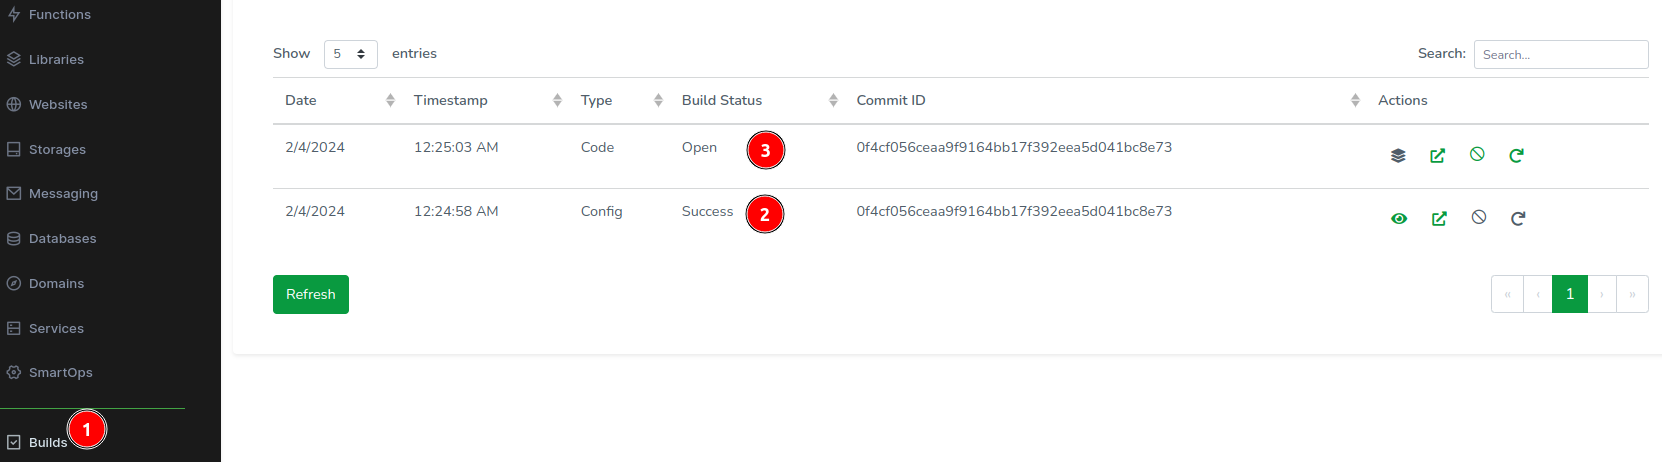The height and width of the screenshot is (462, 1662).
Task: Open external link icon for the Config build
Action: (x=1439, y=219)
